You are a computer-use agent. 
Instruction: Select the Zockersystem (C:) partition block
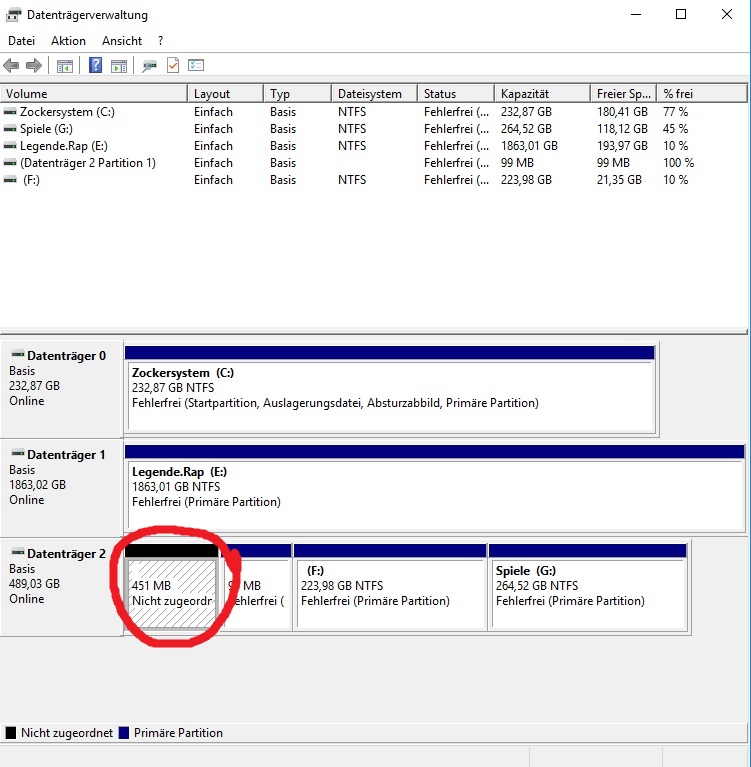[390, 389]
